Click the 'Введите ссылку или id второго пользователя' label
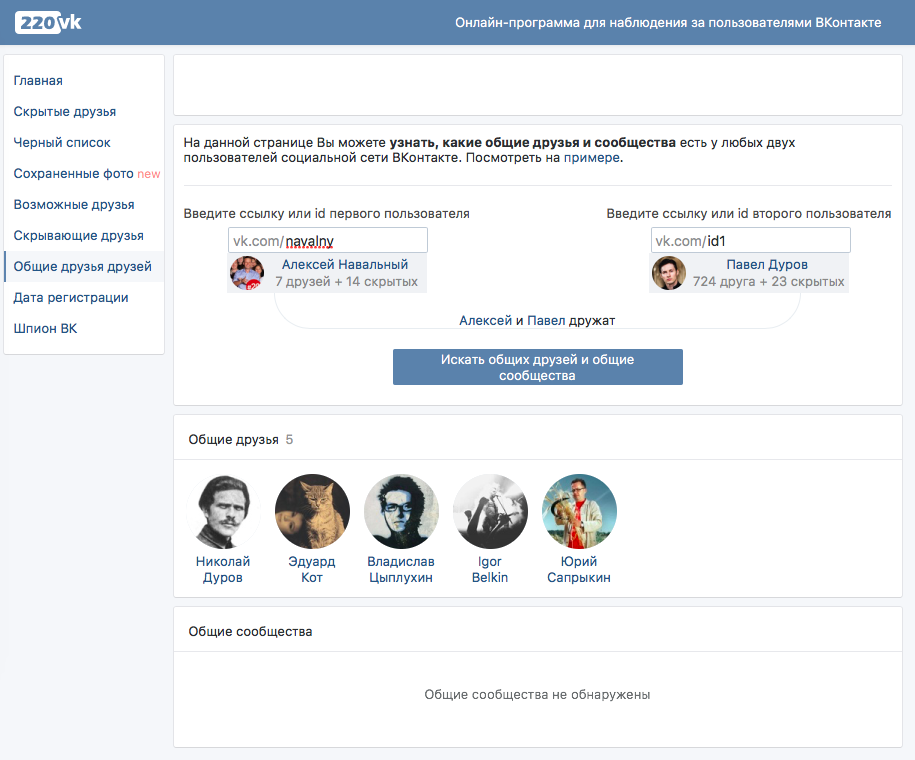This screenshot has height=760, width=915. click(x=749, y=214)
